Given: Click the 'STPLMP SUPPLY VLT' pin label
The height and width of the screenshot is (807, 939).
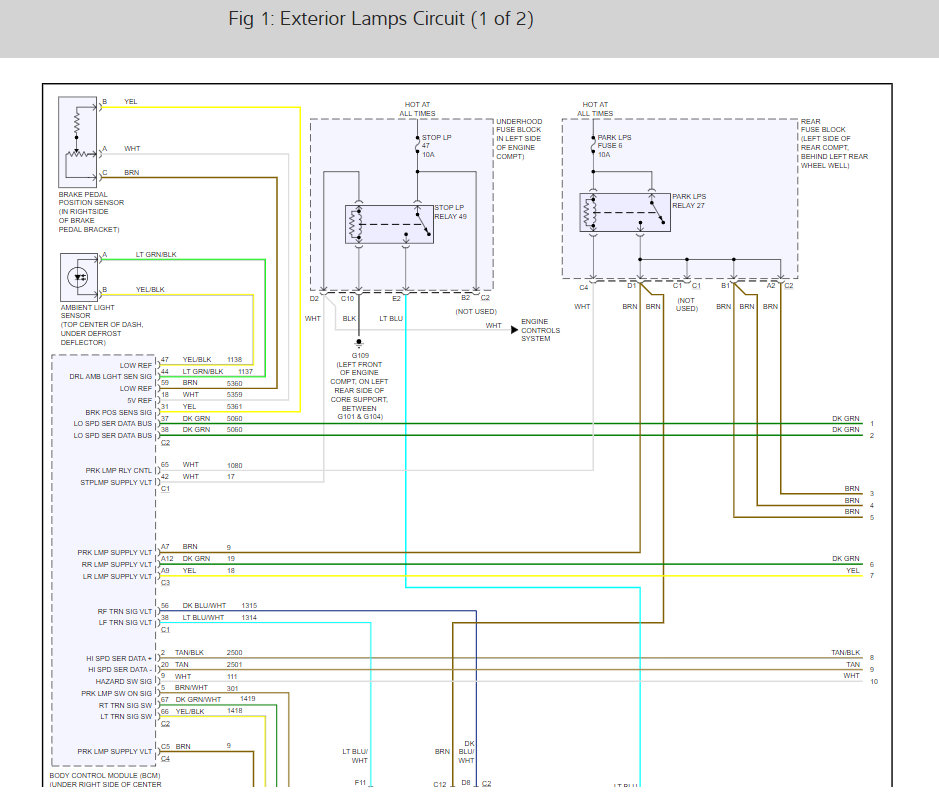Looking at the screenshot, I should (116, 483).
